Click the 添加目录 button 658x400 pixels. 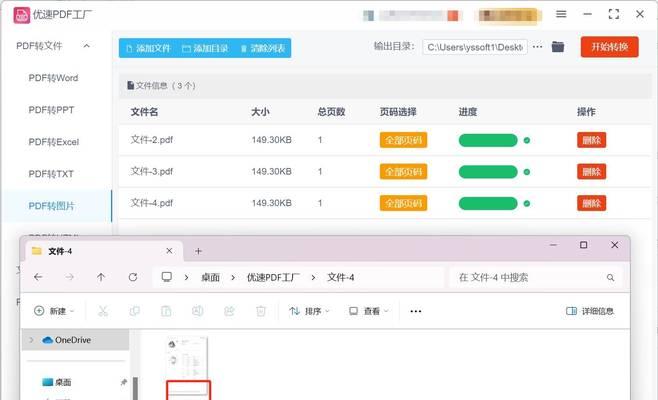pos(205,48)
